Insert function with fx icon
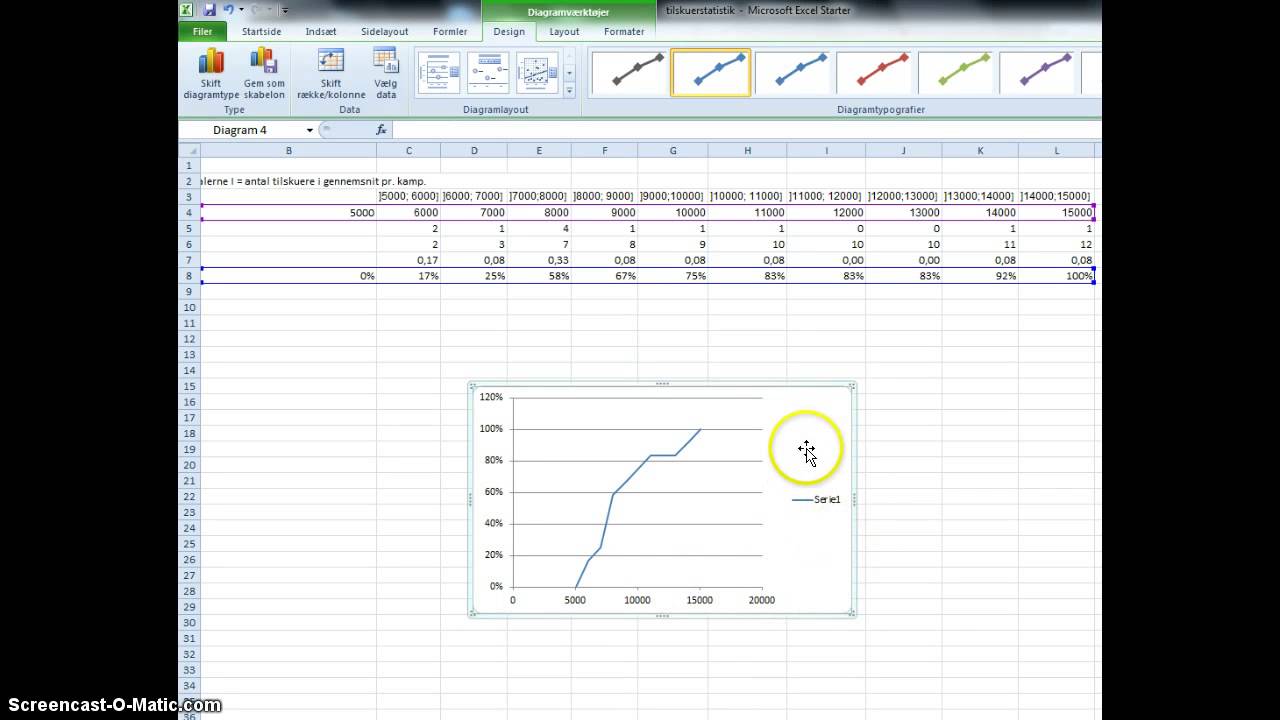 point(381,130)
